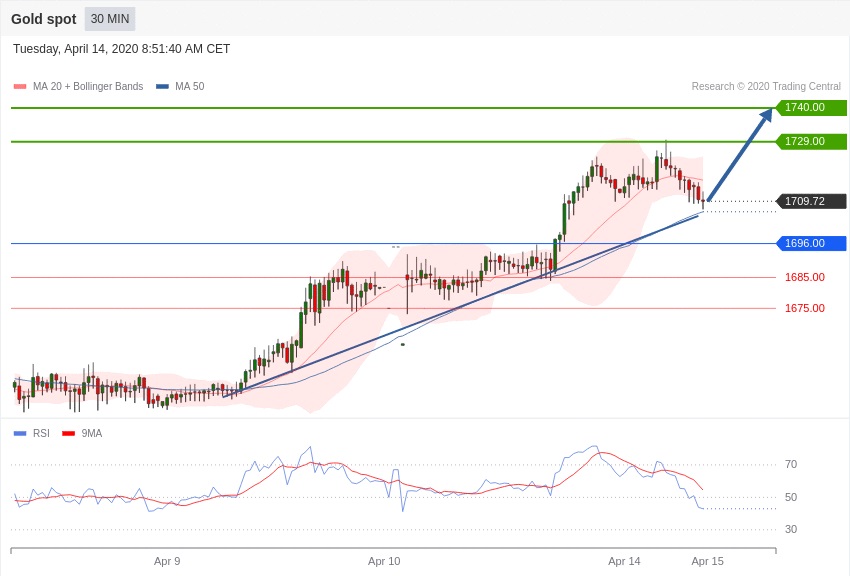Click the Gold spot chart title
850x576 pixels.
point(44,19)
